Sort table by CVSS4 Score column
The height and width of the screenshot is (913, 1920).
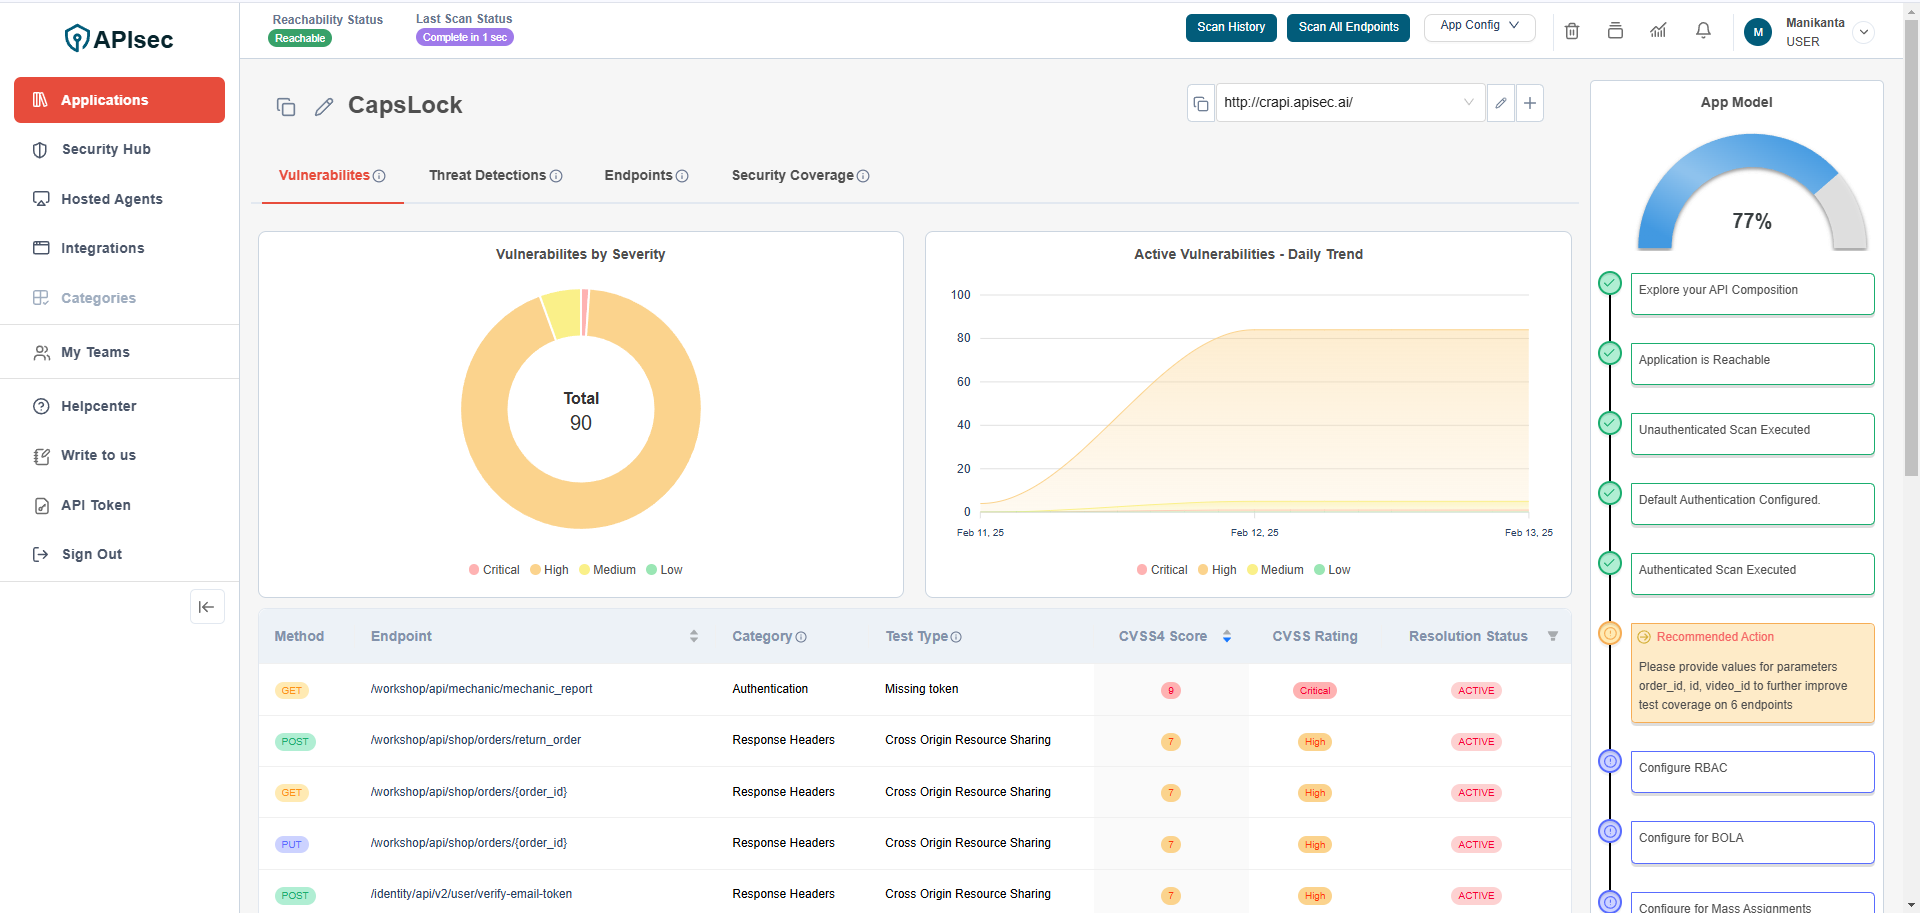(1226, 637)
